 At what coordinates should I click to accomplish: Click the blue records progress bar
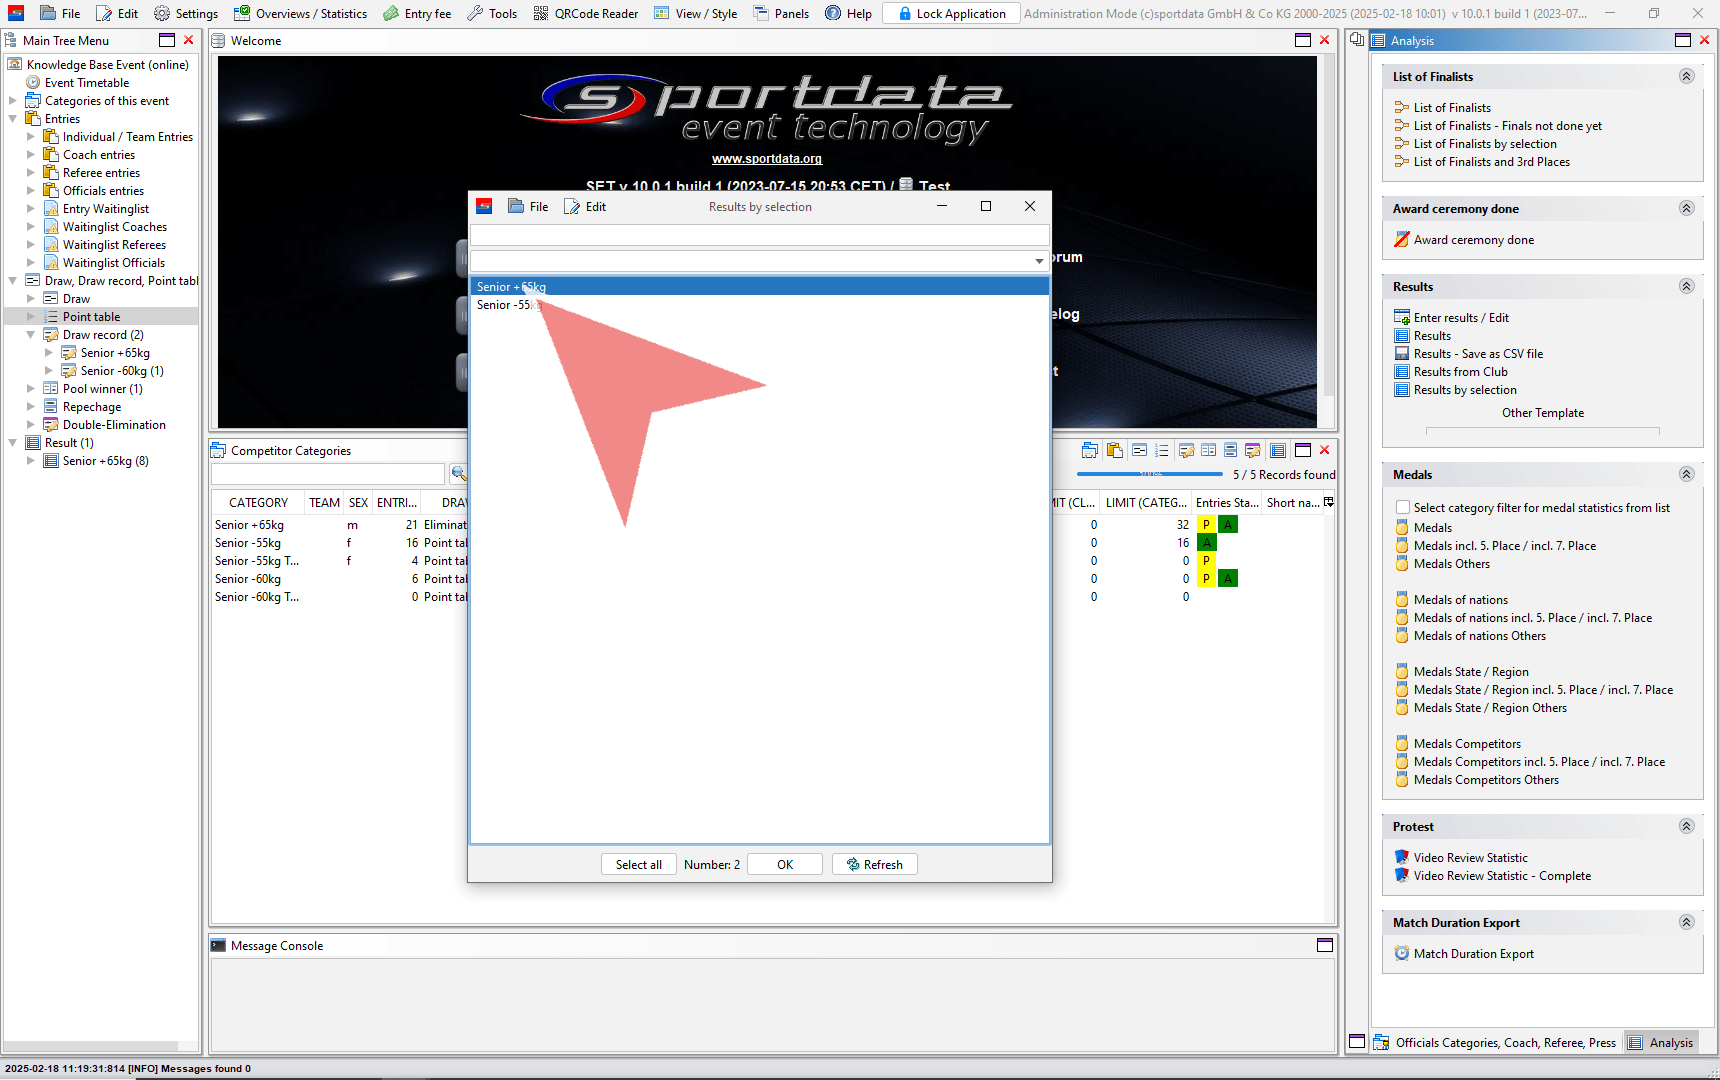point(1150,474)
